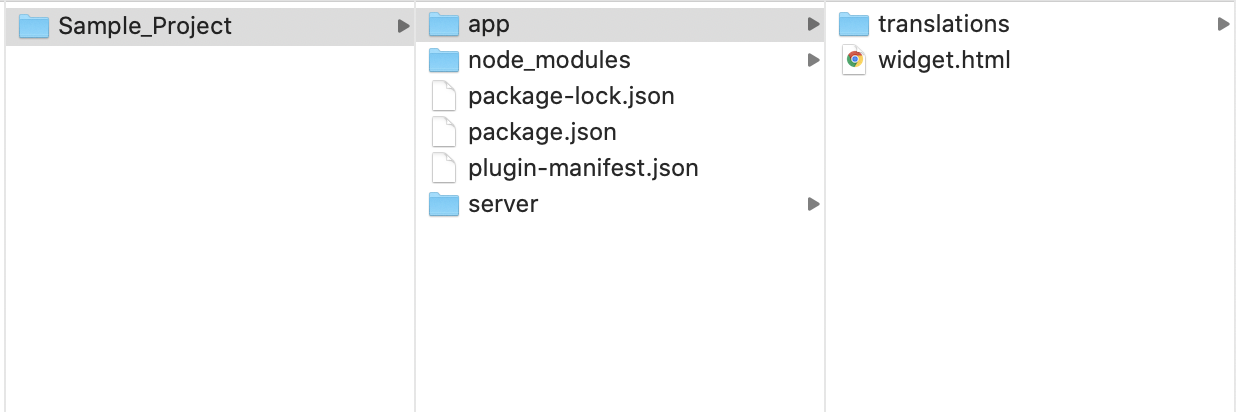Click the plugin-manifest.json file icon
This screenshot has height=412, width=1236.
click(x=443, y=168)
